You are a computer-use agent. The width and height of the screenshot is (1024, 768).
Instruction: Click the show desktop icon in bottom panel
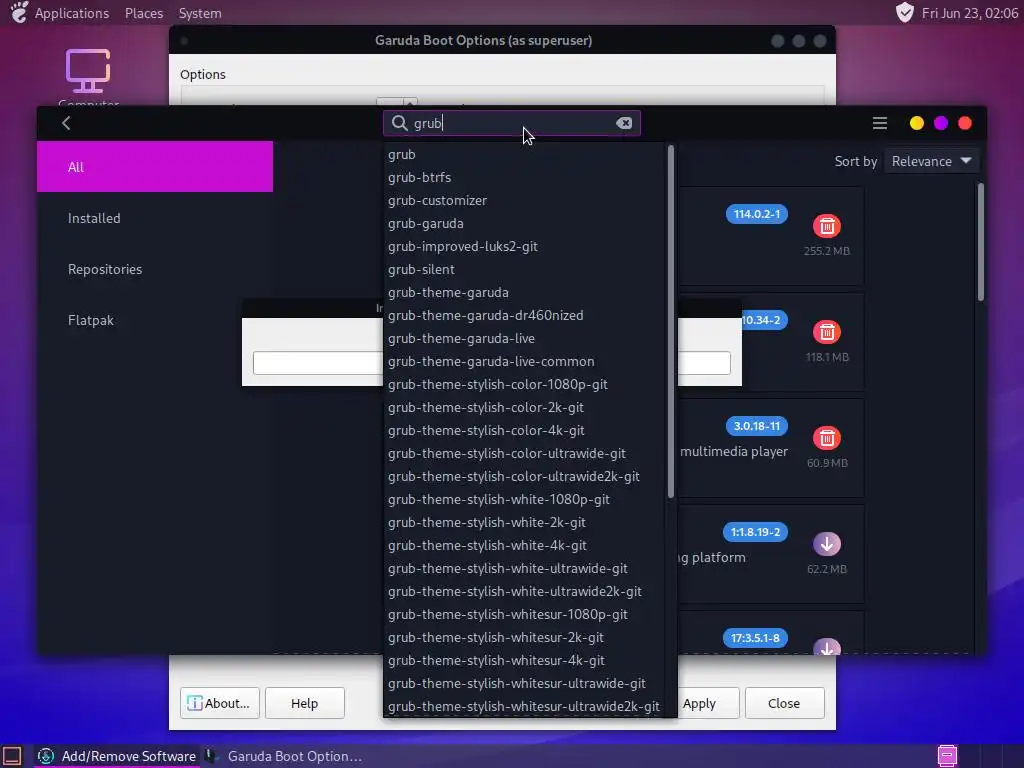click(x=12, y=756)
